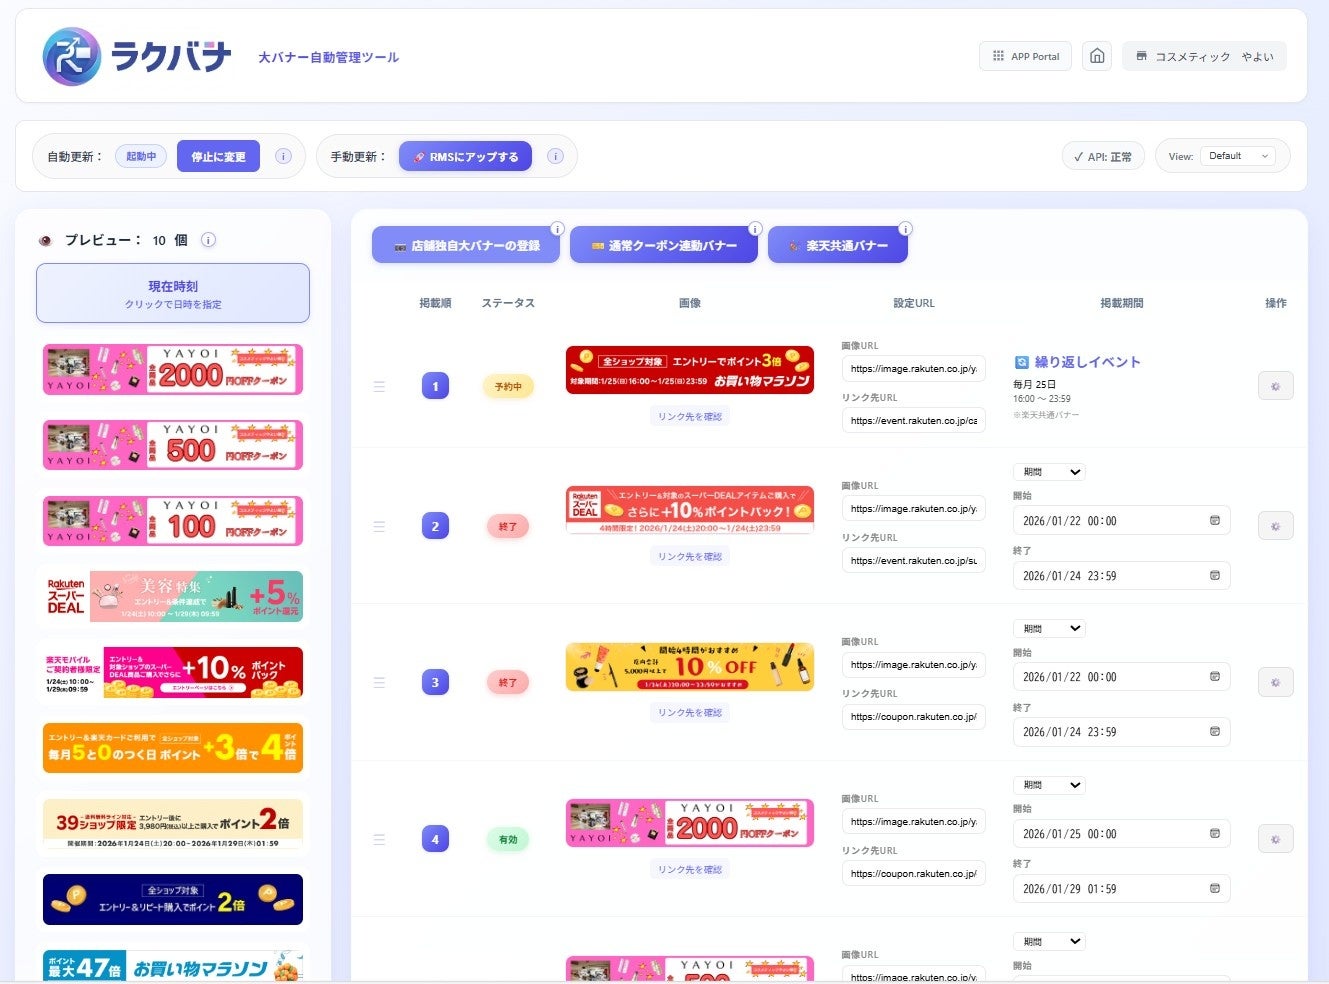
Task: Click row 1 リンク先URL input field
Action: pyautogui.click(x=913, y=421)
